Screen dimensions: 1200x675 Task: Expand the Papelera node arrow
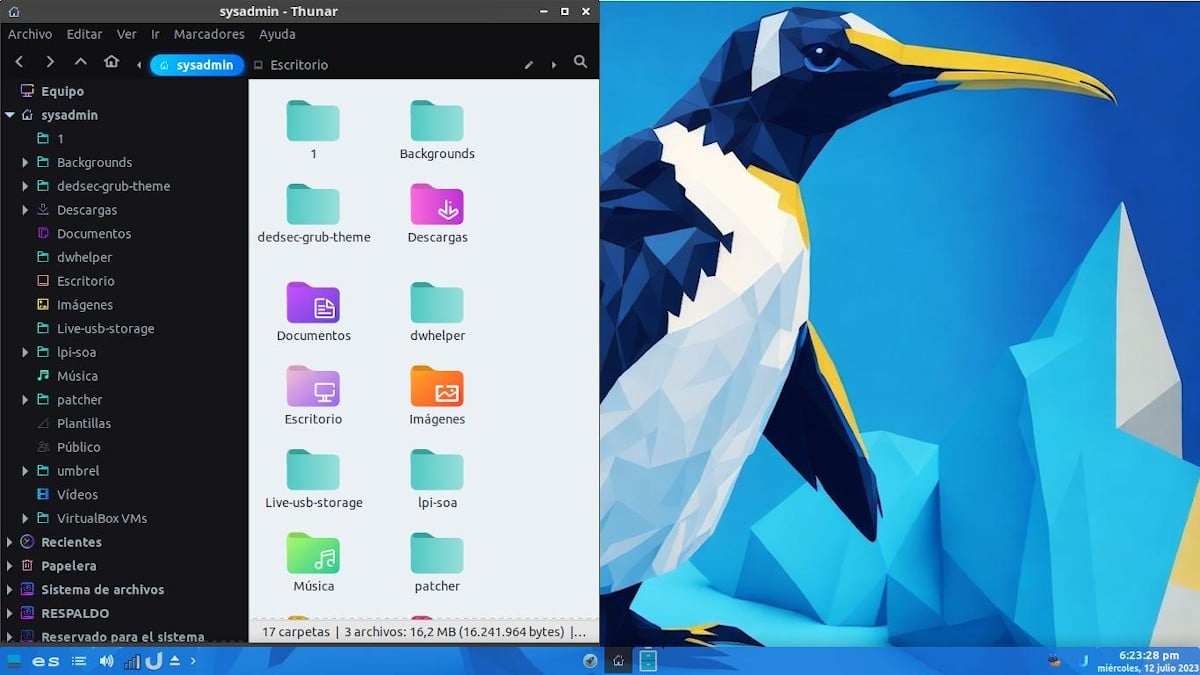click(x=10, y=566)
